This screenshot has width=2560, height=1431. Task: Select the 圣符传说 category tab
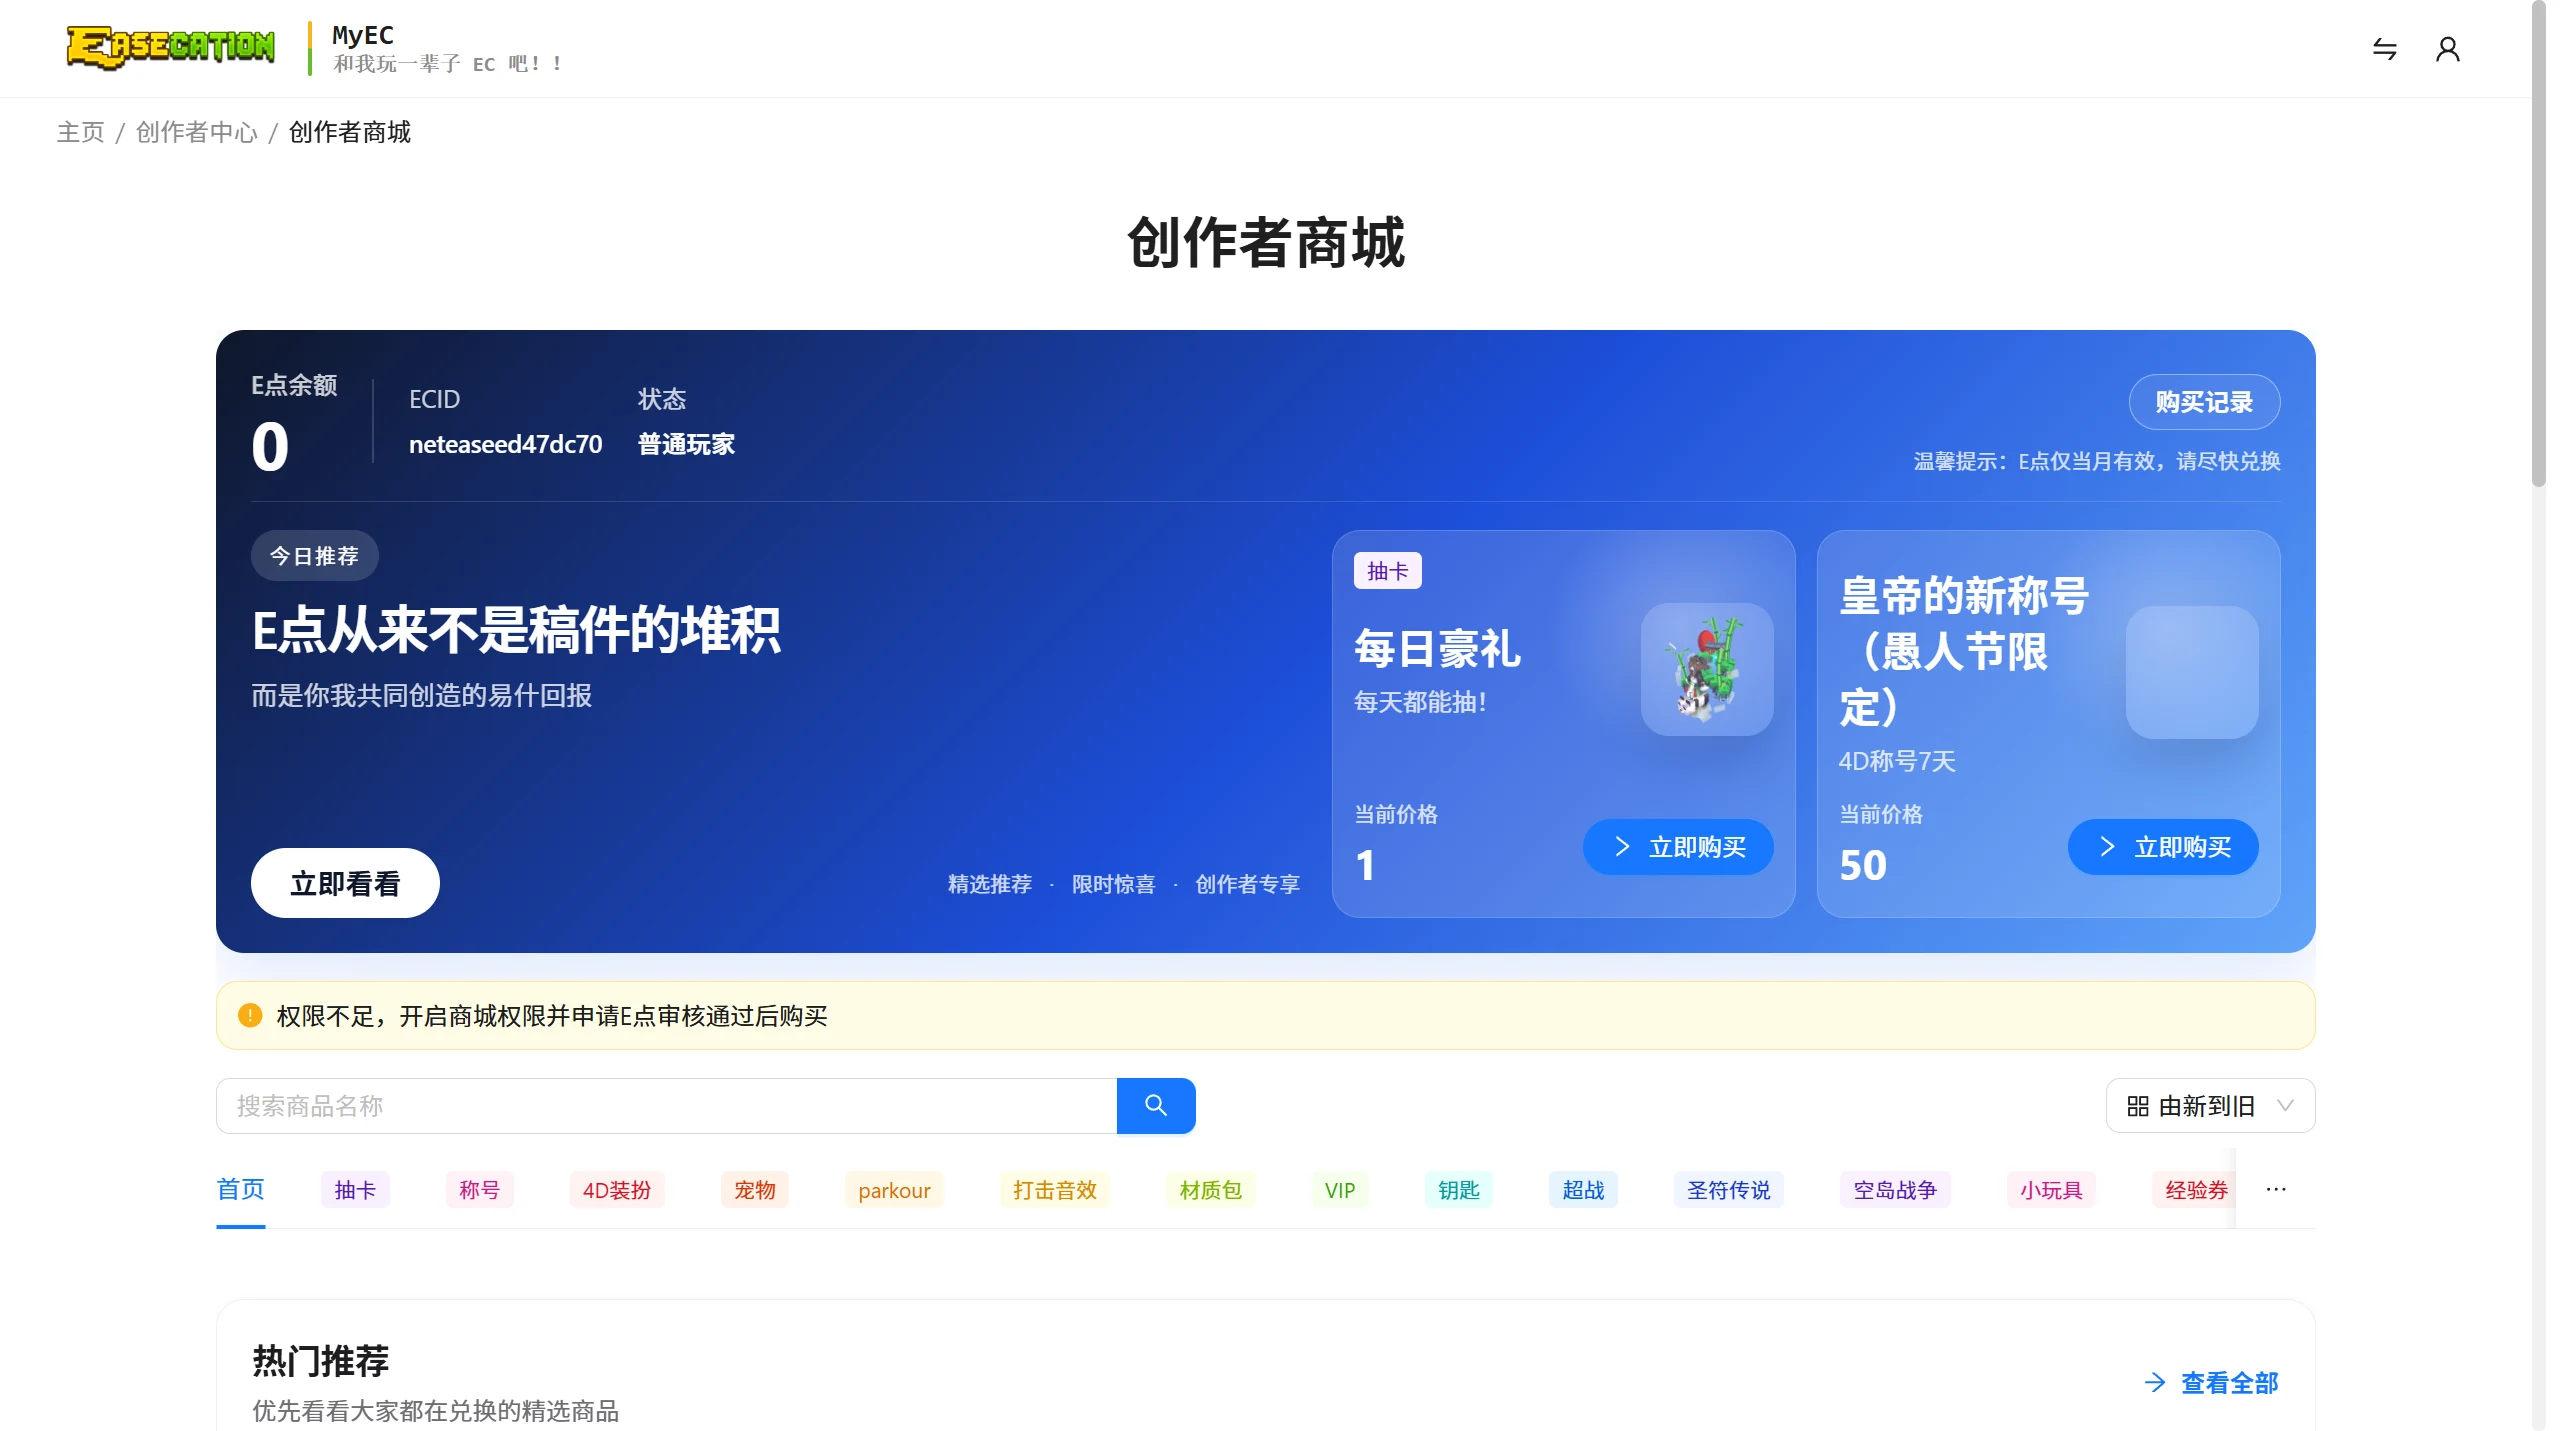[1729, 1190]
